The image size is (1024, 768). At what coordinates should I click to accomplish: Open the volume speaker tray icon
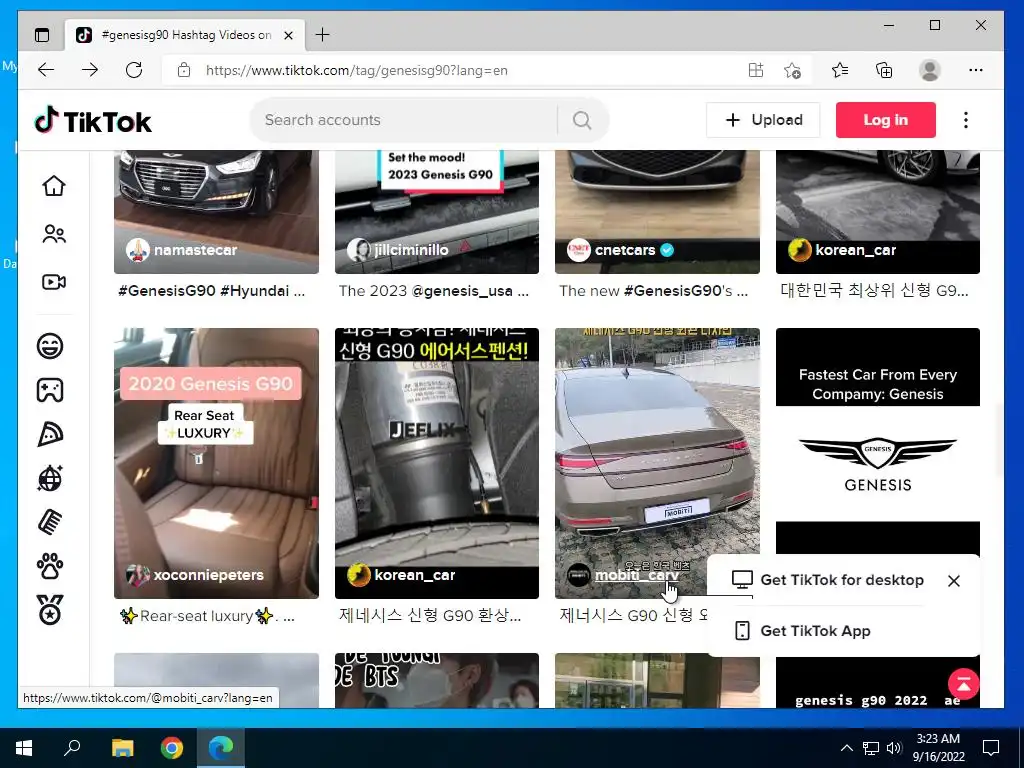click(894, 748)
